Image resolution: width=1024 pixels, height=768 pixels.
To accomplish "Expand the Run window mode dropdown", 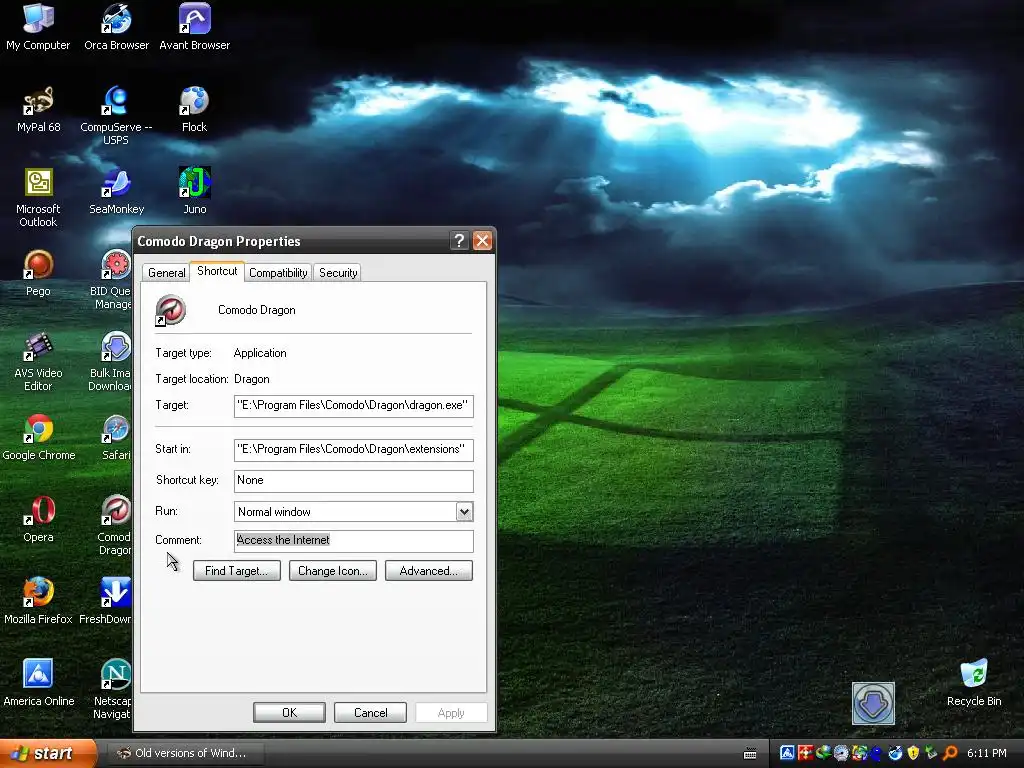I will (464, 512).
